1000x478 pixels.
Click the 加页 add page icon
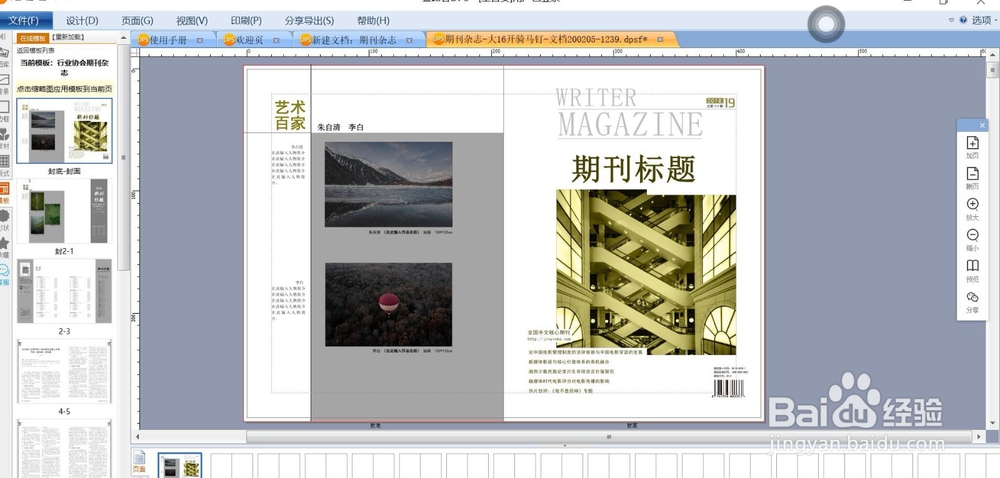tap(972, 143)
